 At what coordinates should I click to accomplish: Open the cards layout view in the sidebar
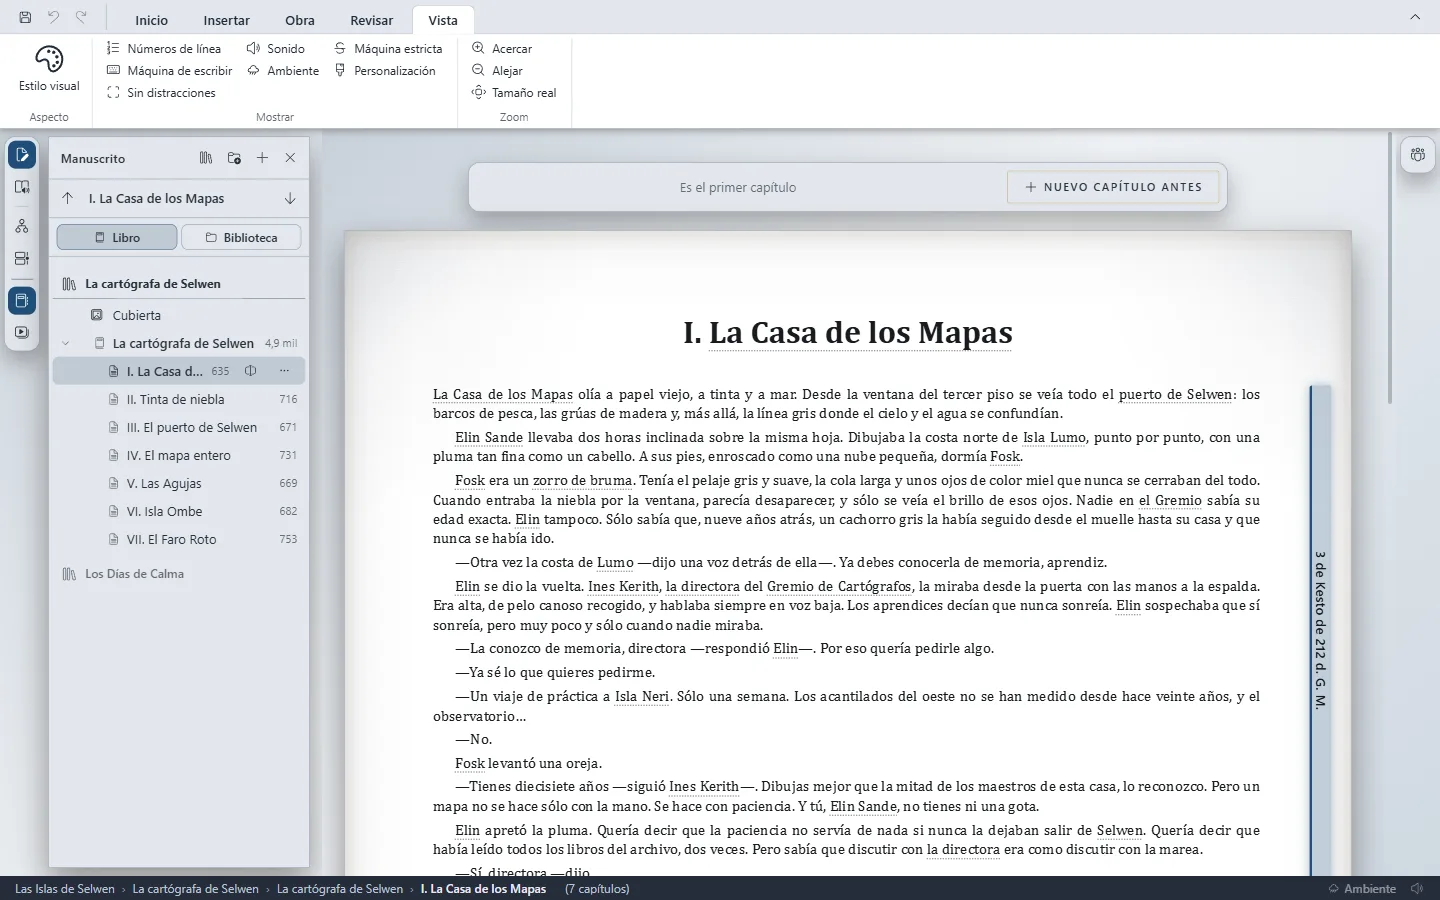pyautogui.click(x=22, y=259)
